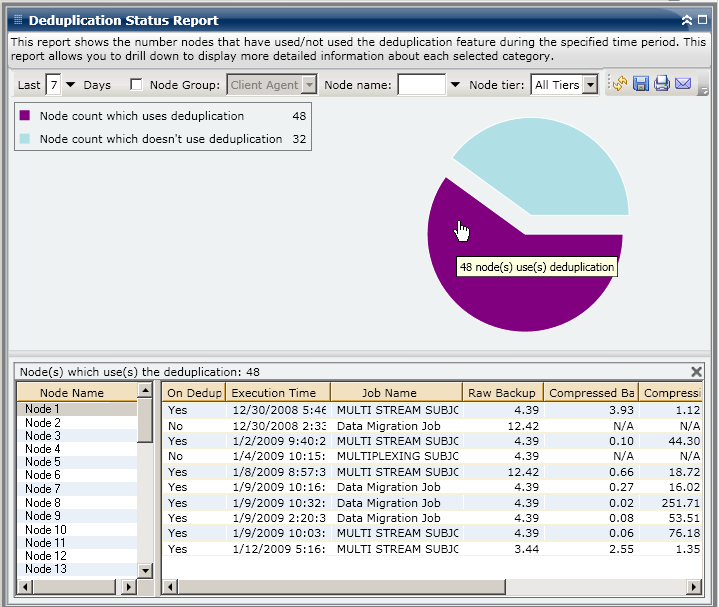Click the panel menu icon beside report title

[17, 20]
